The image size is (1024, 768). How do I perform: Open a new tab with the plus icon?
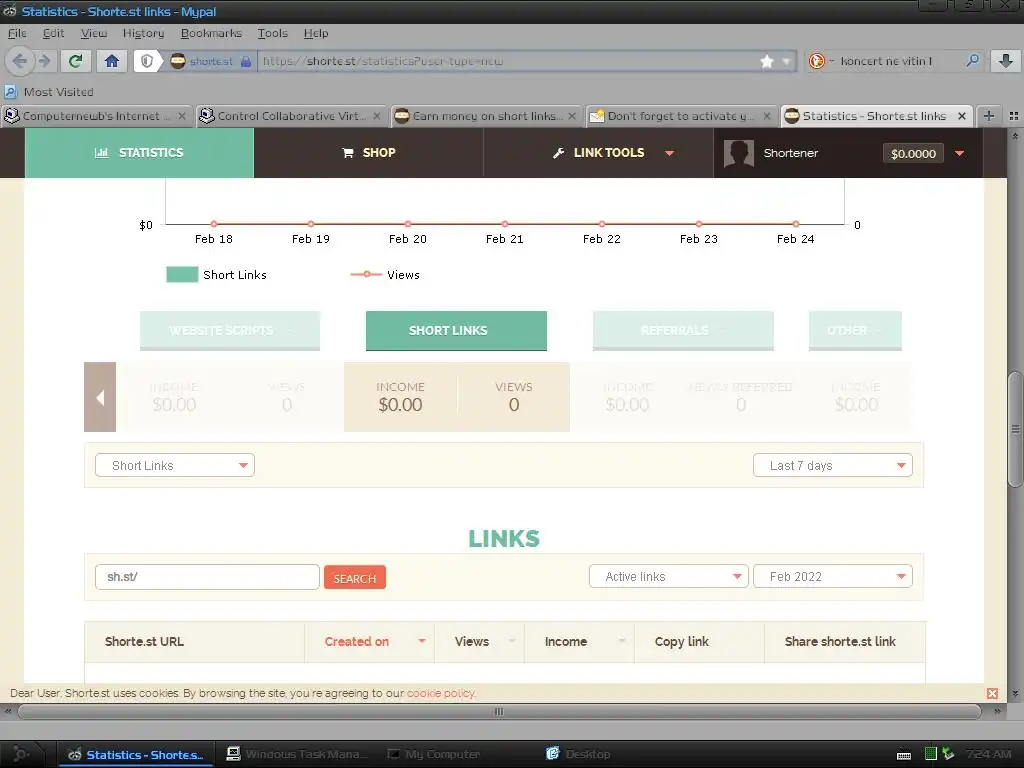click(989, 116)
